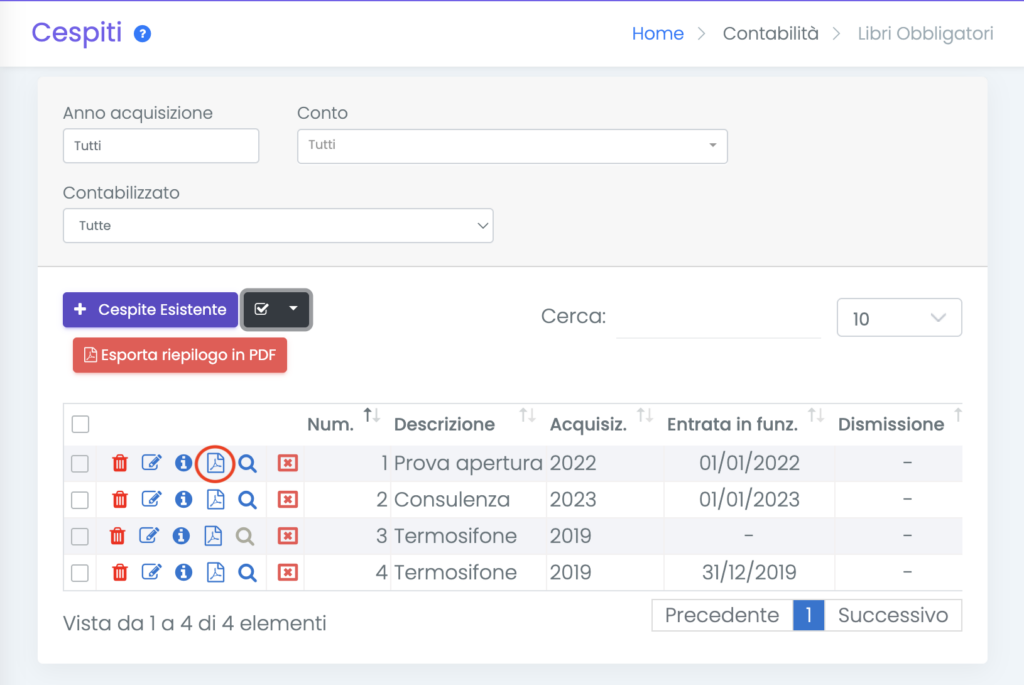The width and height of the screenshot is (1024, 685).
Task: Show info for asset number 3
Action: tap(182, 536)
